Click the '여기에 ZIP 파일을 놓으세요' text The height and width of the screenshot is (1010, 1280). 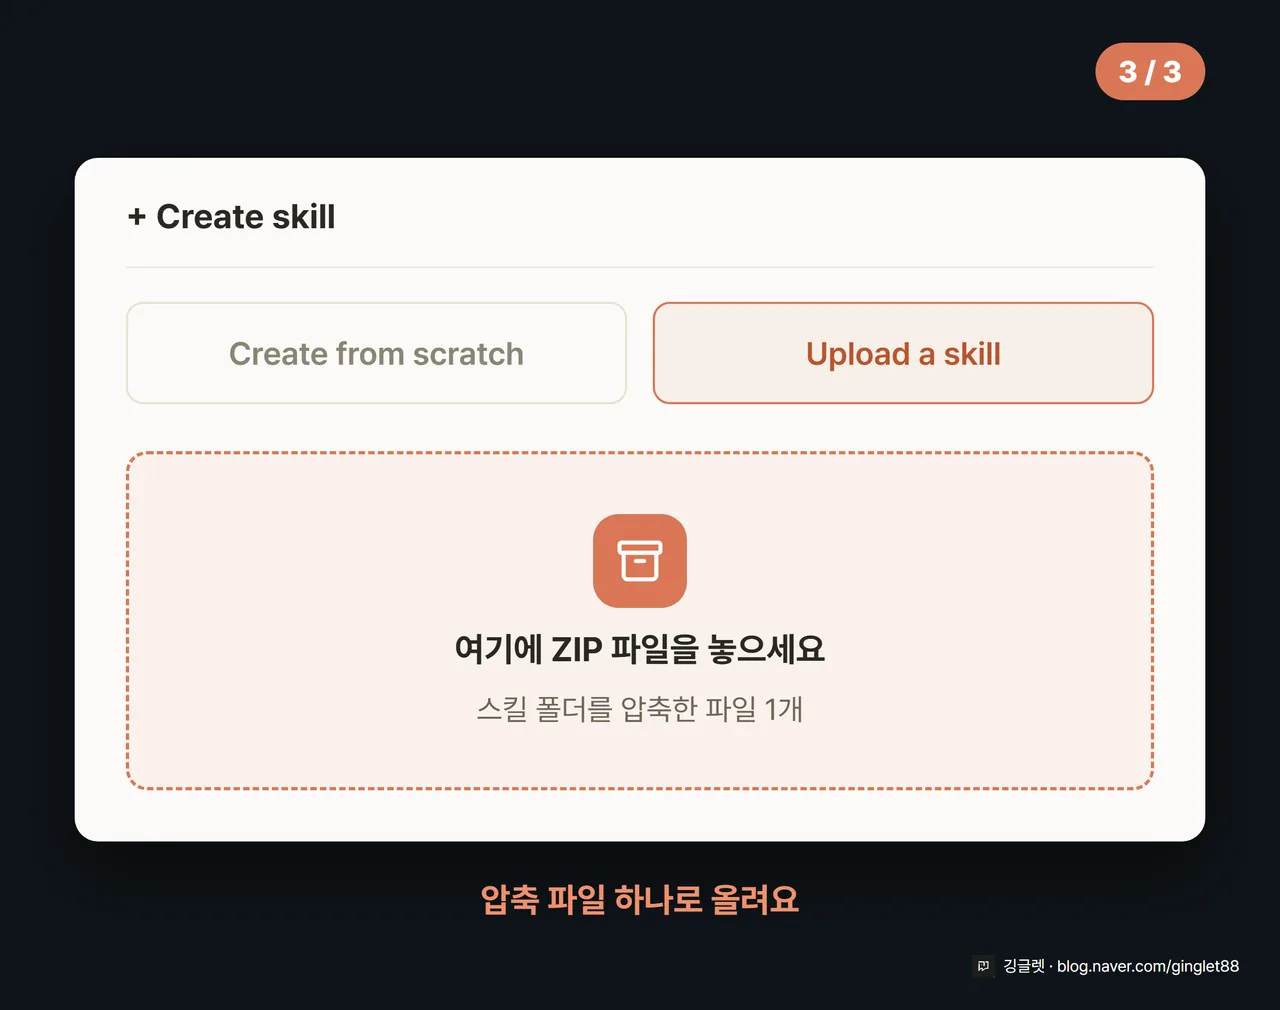640,649
